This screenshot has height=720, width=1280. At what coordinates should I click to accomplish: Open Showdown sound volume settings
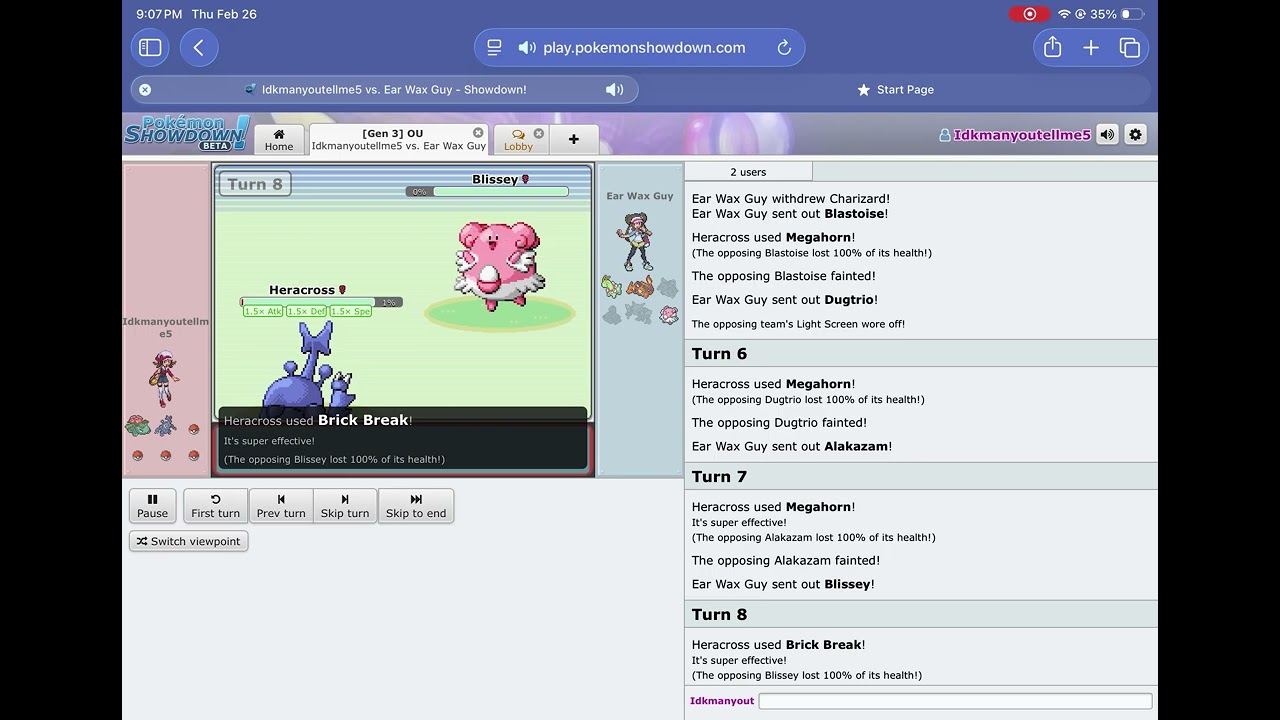coord(1107,134)
